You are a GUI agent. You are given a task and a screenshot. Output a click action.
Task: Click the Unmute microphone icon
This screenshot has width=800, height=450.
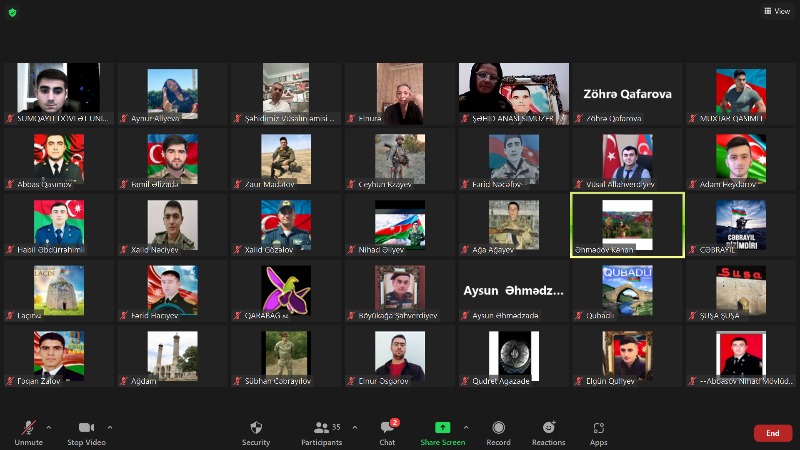[x=28, y=428]
